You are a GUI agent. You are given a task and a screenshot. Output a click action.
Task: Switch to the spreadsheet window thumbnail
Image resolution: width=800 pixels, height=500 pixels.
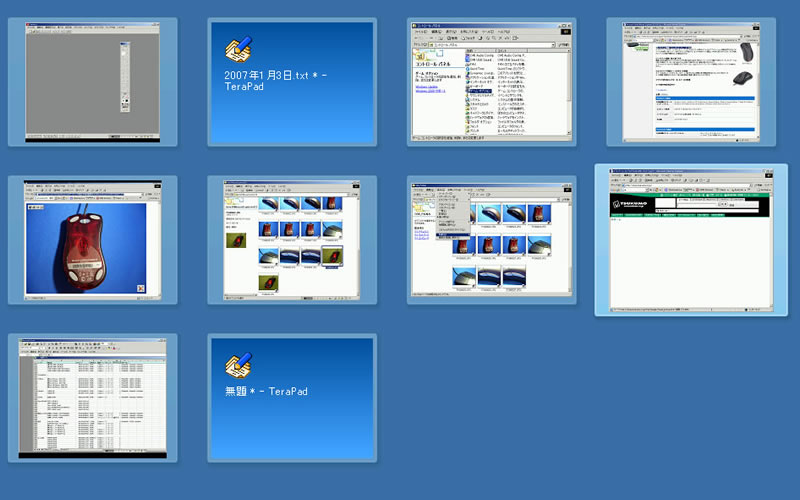[x=92, y=398]
